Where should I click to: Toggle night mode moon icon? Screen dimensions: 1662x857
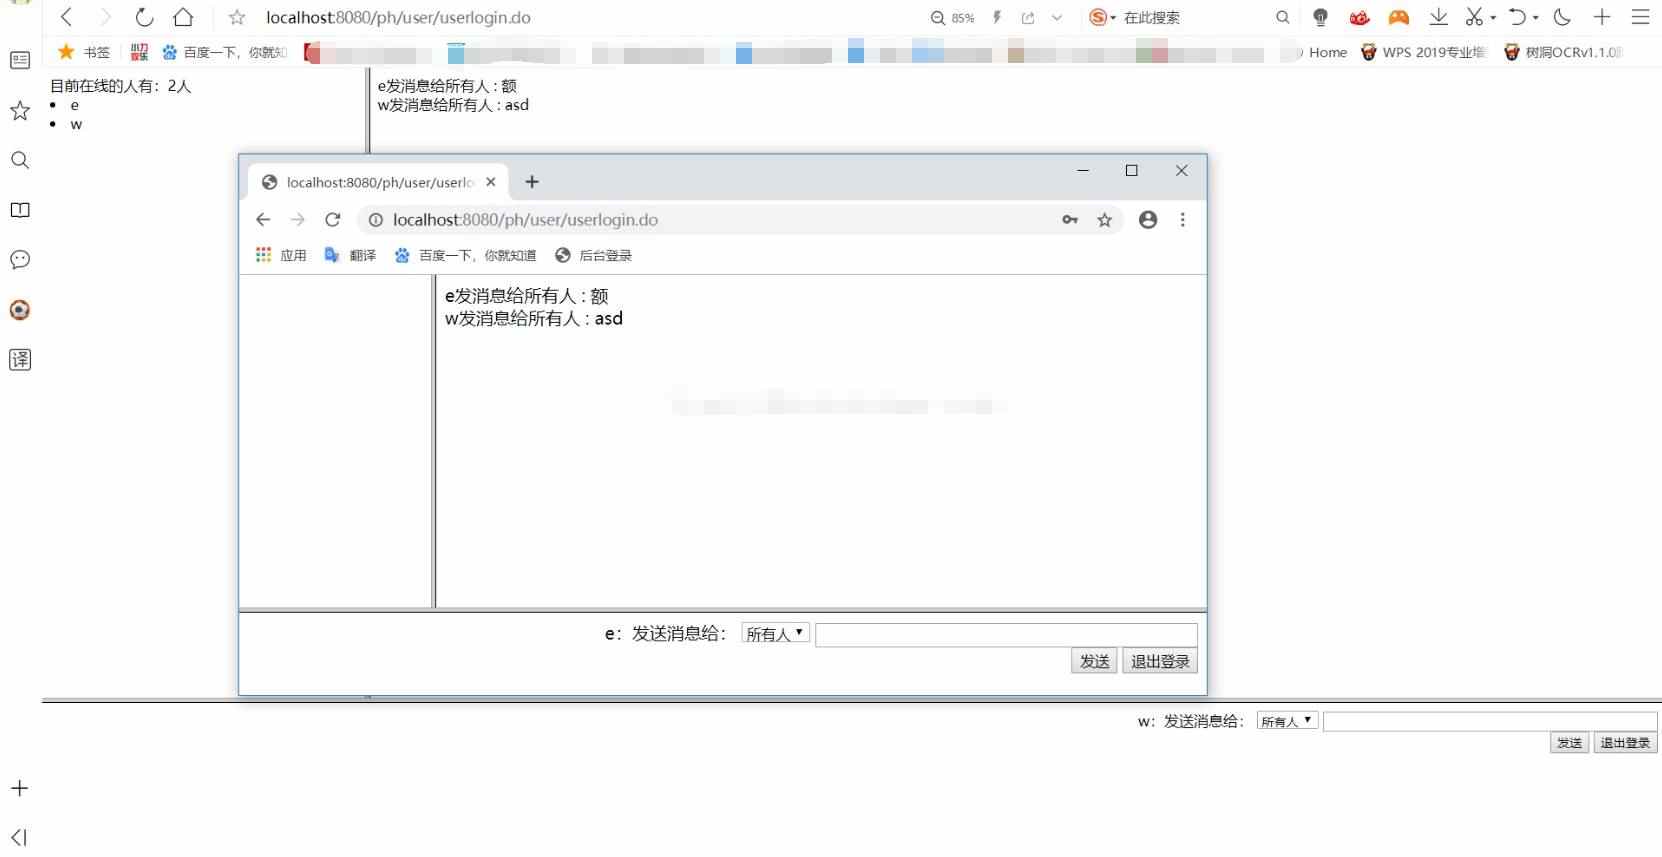pyautogui.click(x=1562, y=17)
